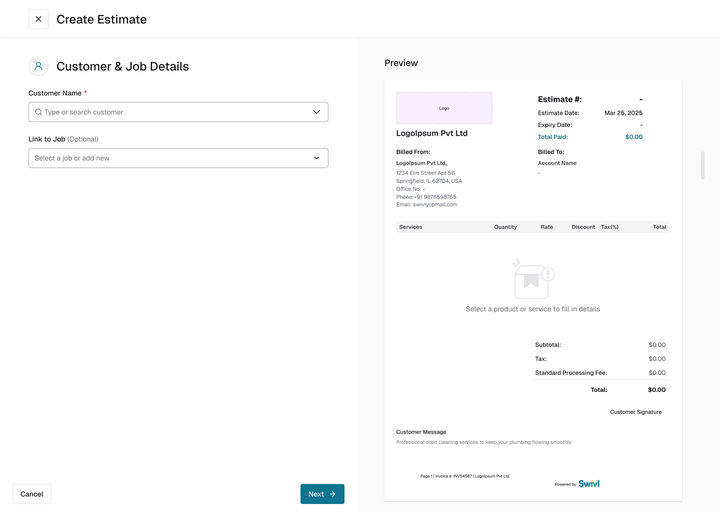The height and width of the screenshot is (512, 720).
Task: Click the Tax: label in totals
Action: pos(540,359)
